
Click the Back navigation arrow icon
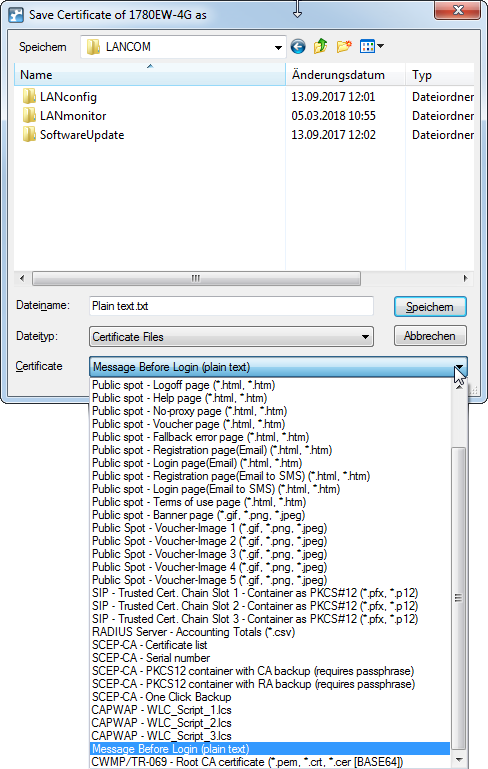[298, 47]
